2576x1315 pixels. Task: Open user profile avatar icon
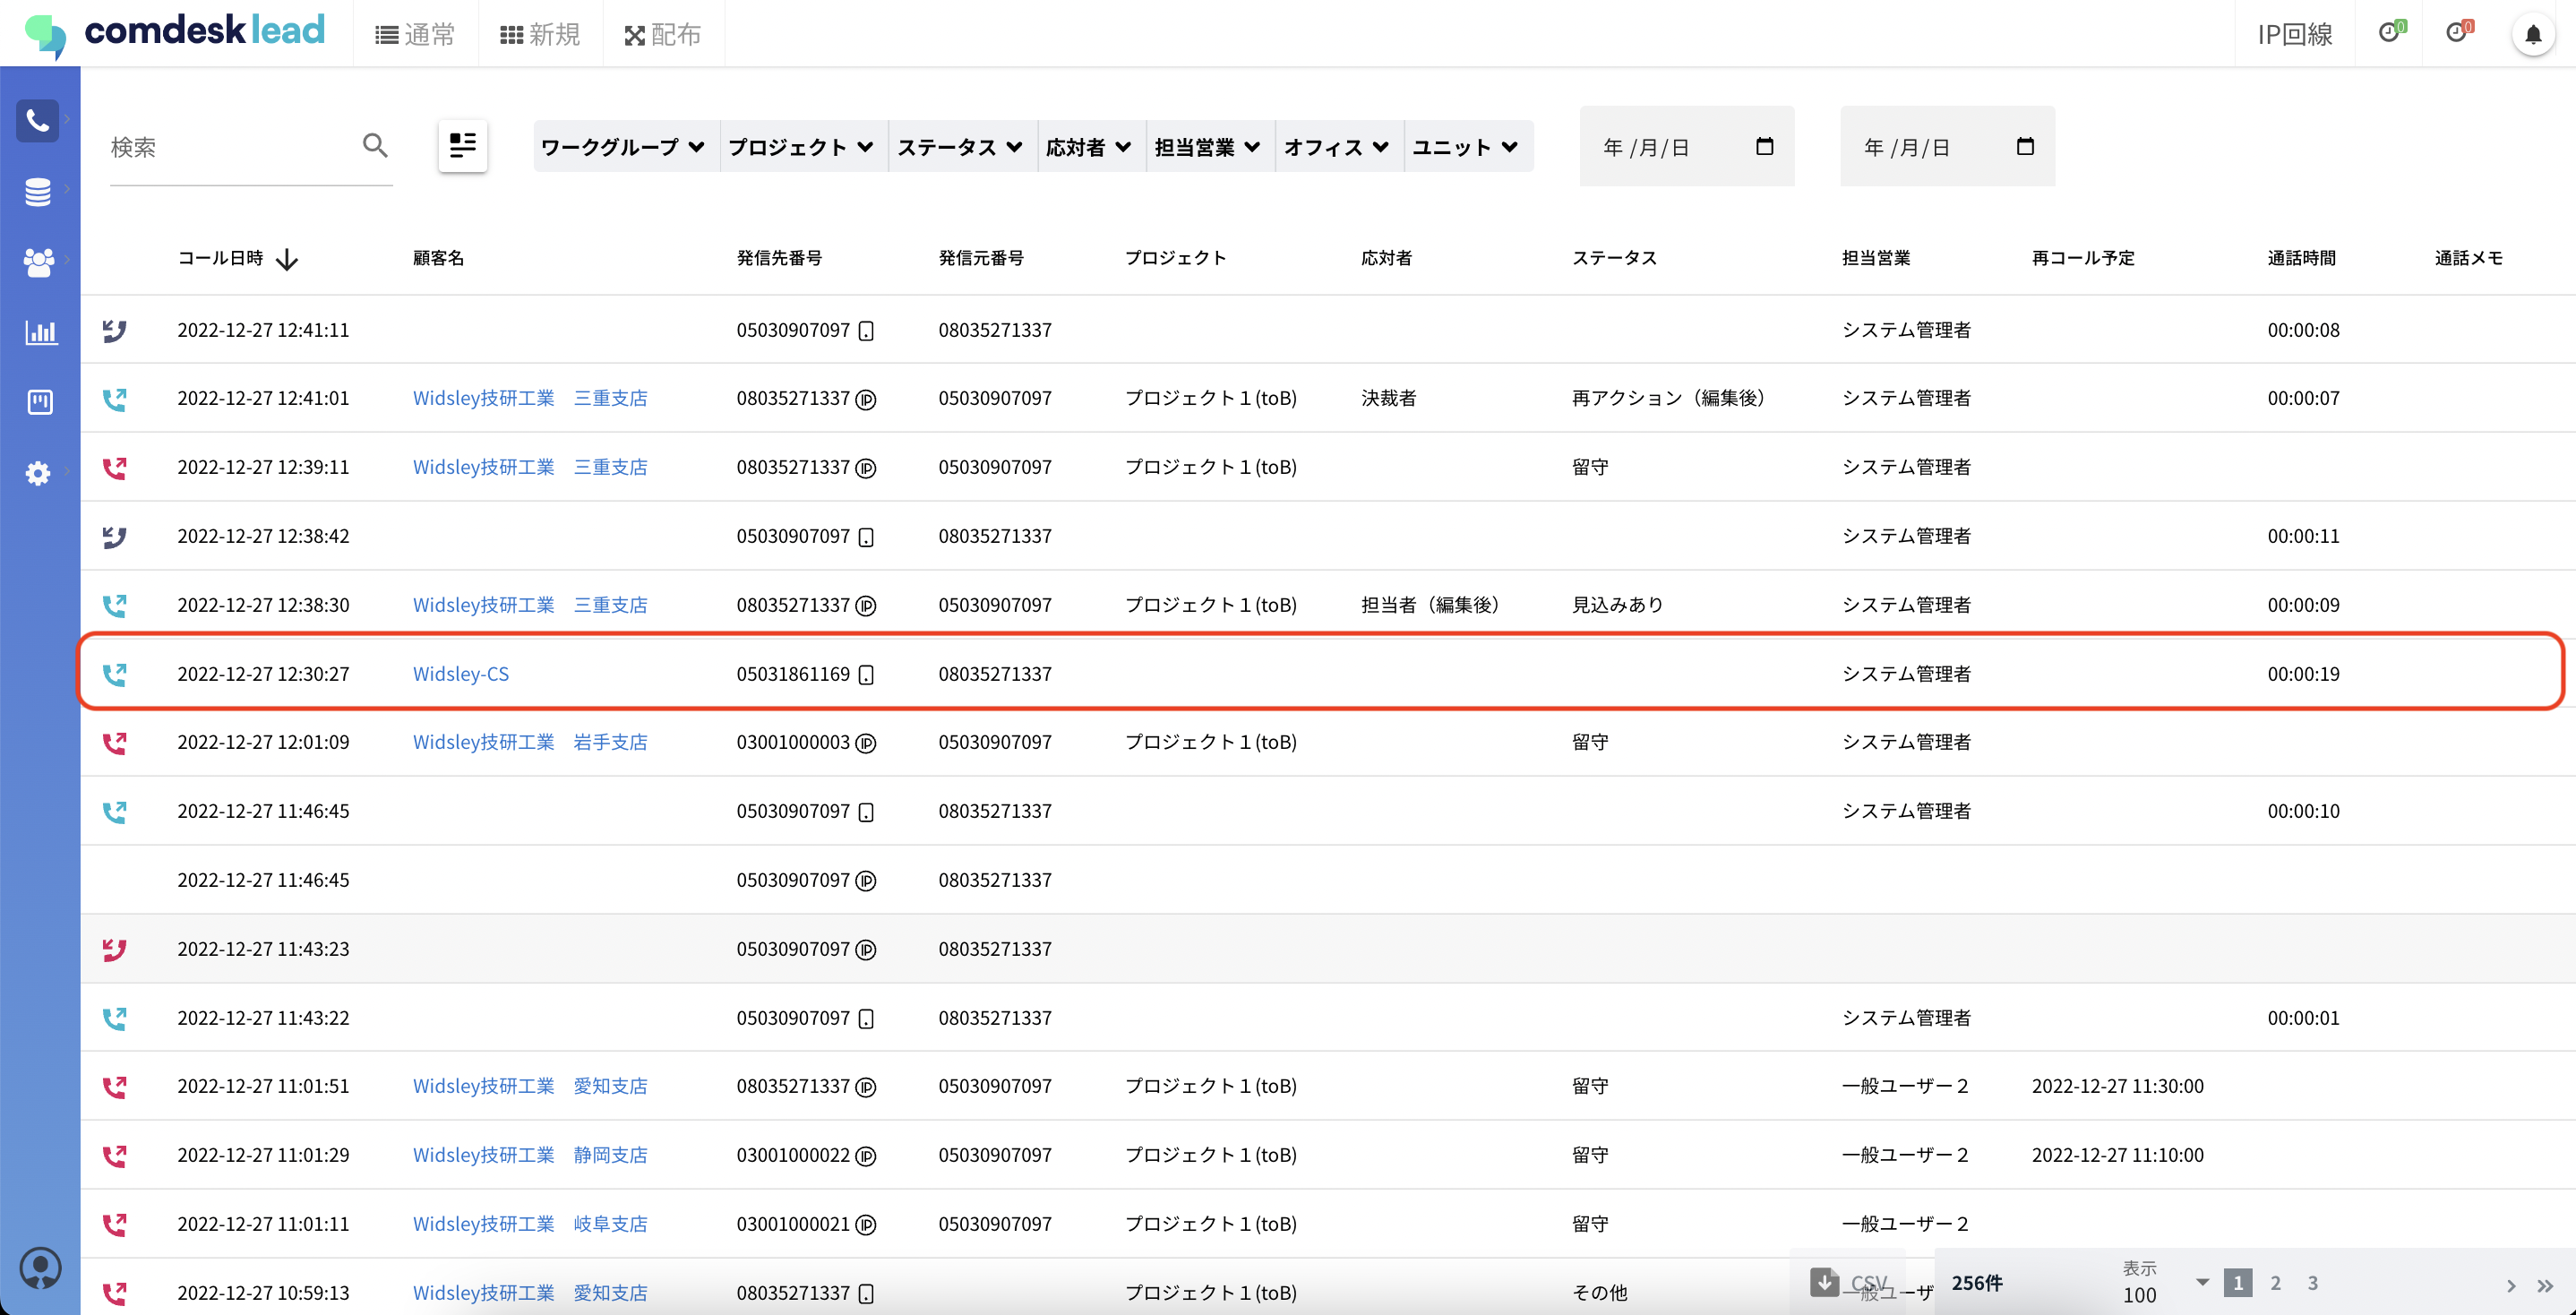click(x=40, y=1268)
